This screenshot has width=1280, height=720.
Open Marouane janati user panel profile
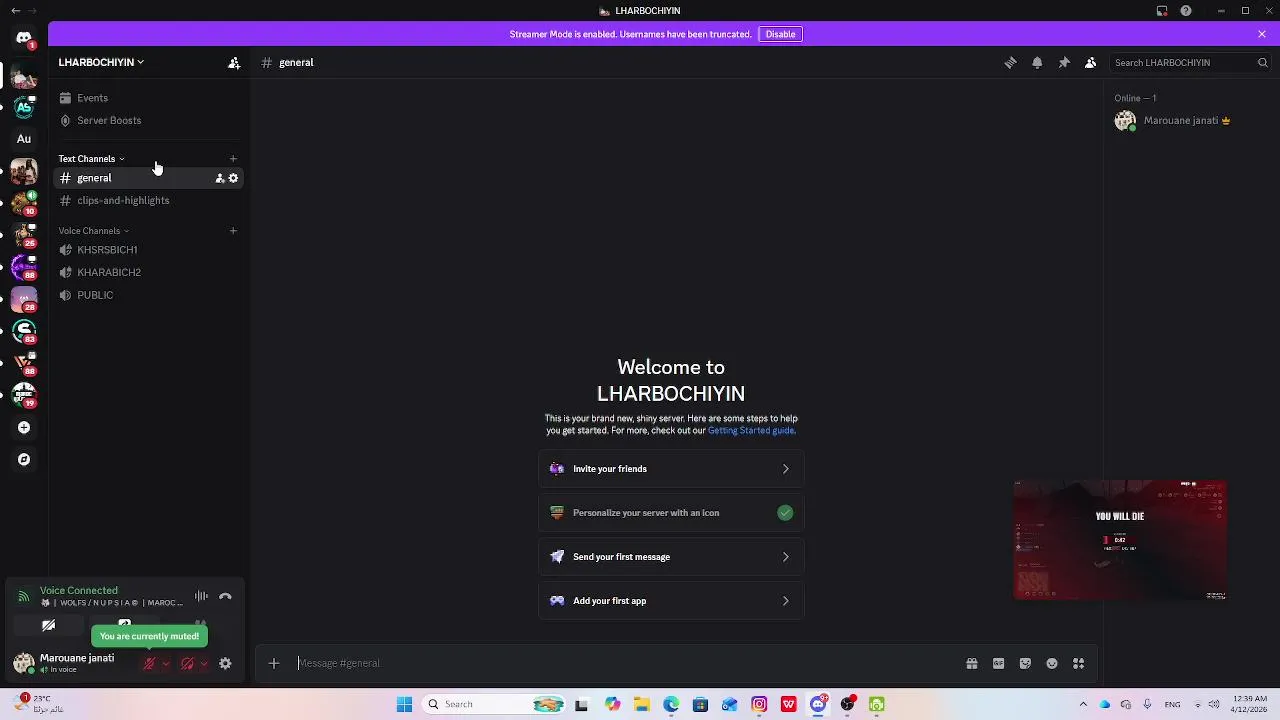(x=75, y=663)
